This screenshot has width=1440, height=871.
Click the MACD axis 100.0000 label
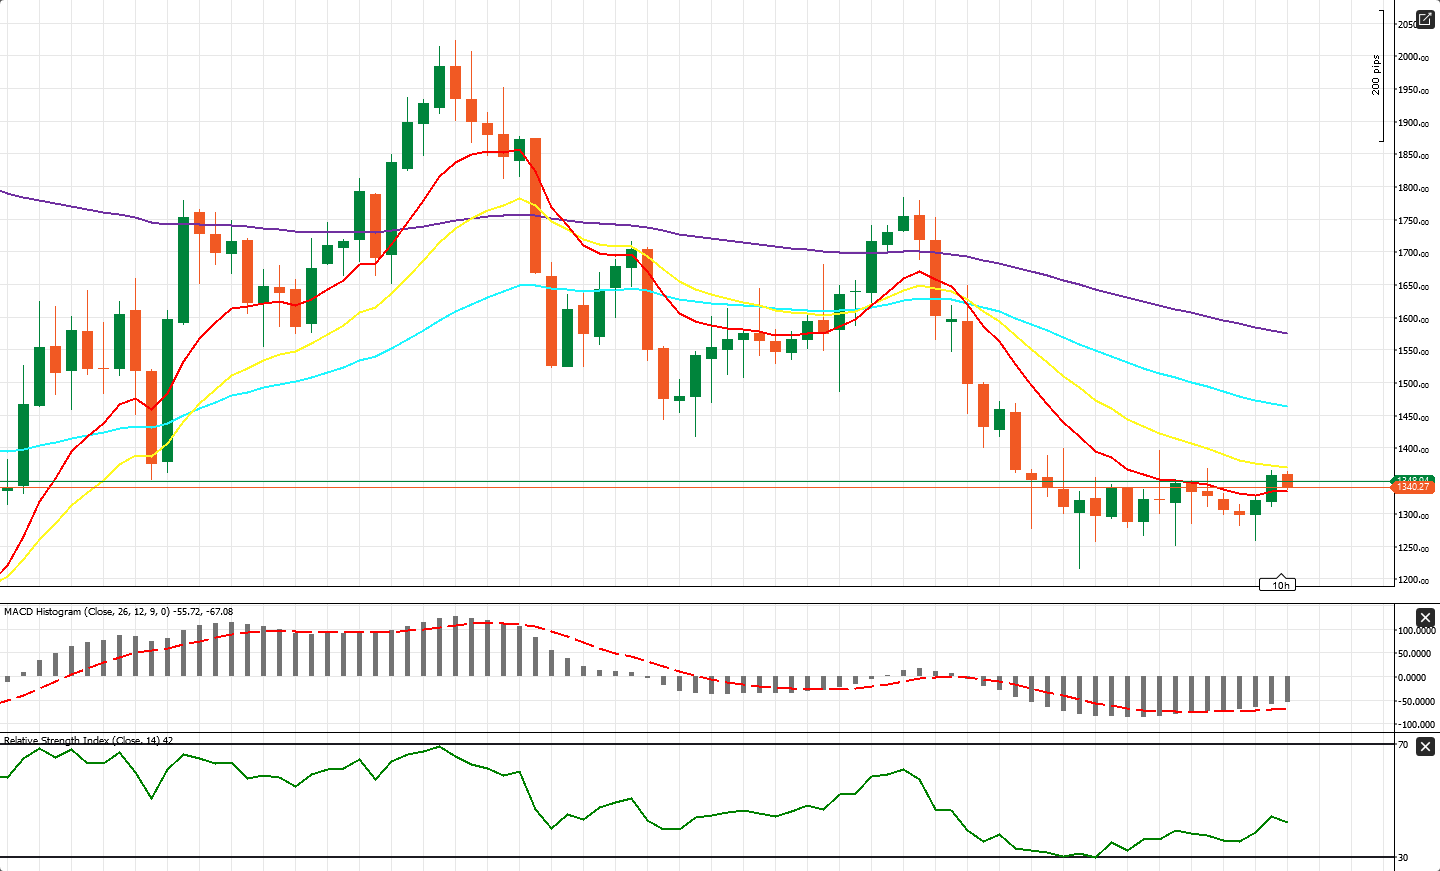click(x=1416, y=631)
